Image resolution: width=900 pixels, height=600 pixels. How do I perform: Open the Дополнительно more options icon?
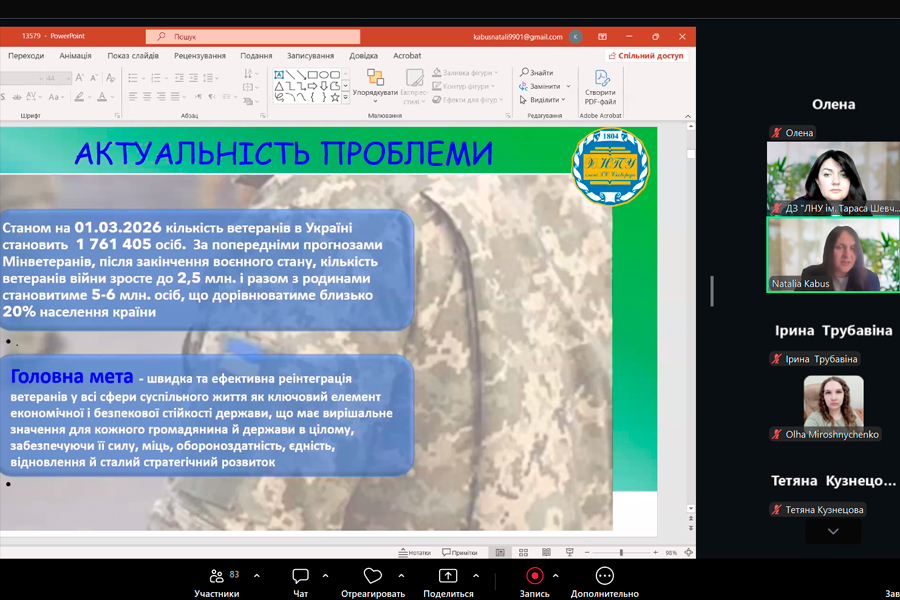[604, 577]
